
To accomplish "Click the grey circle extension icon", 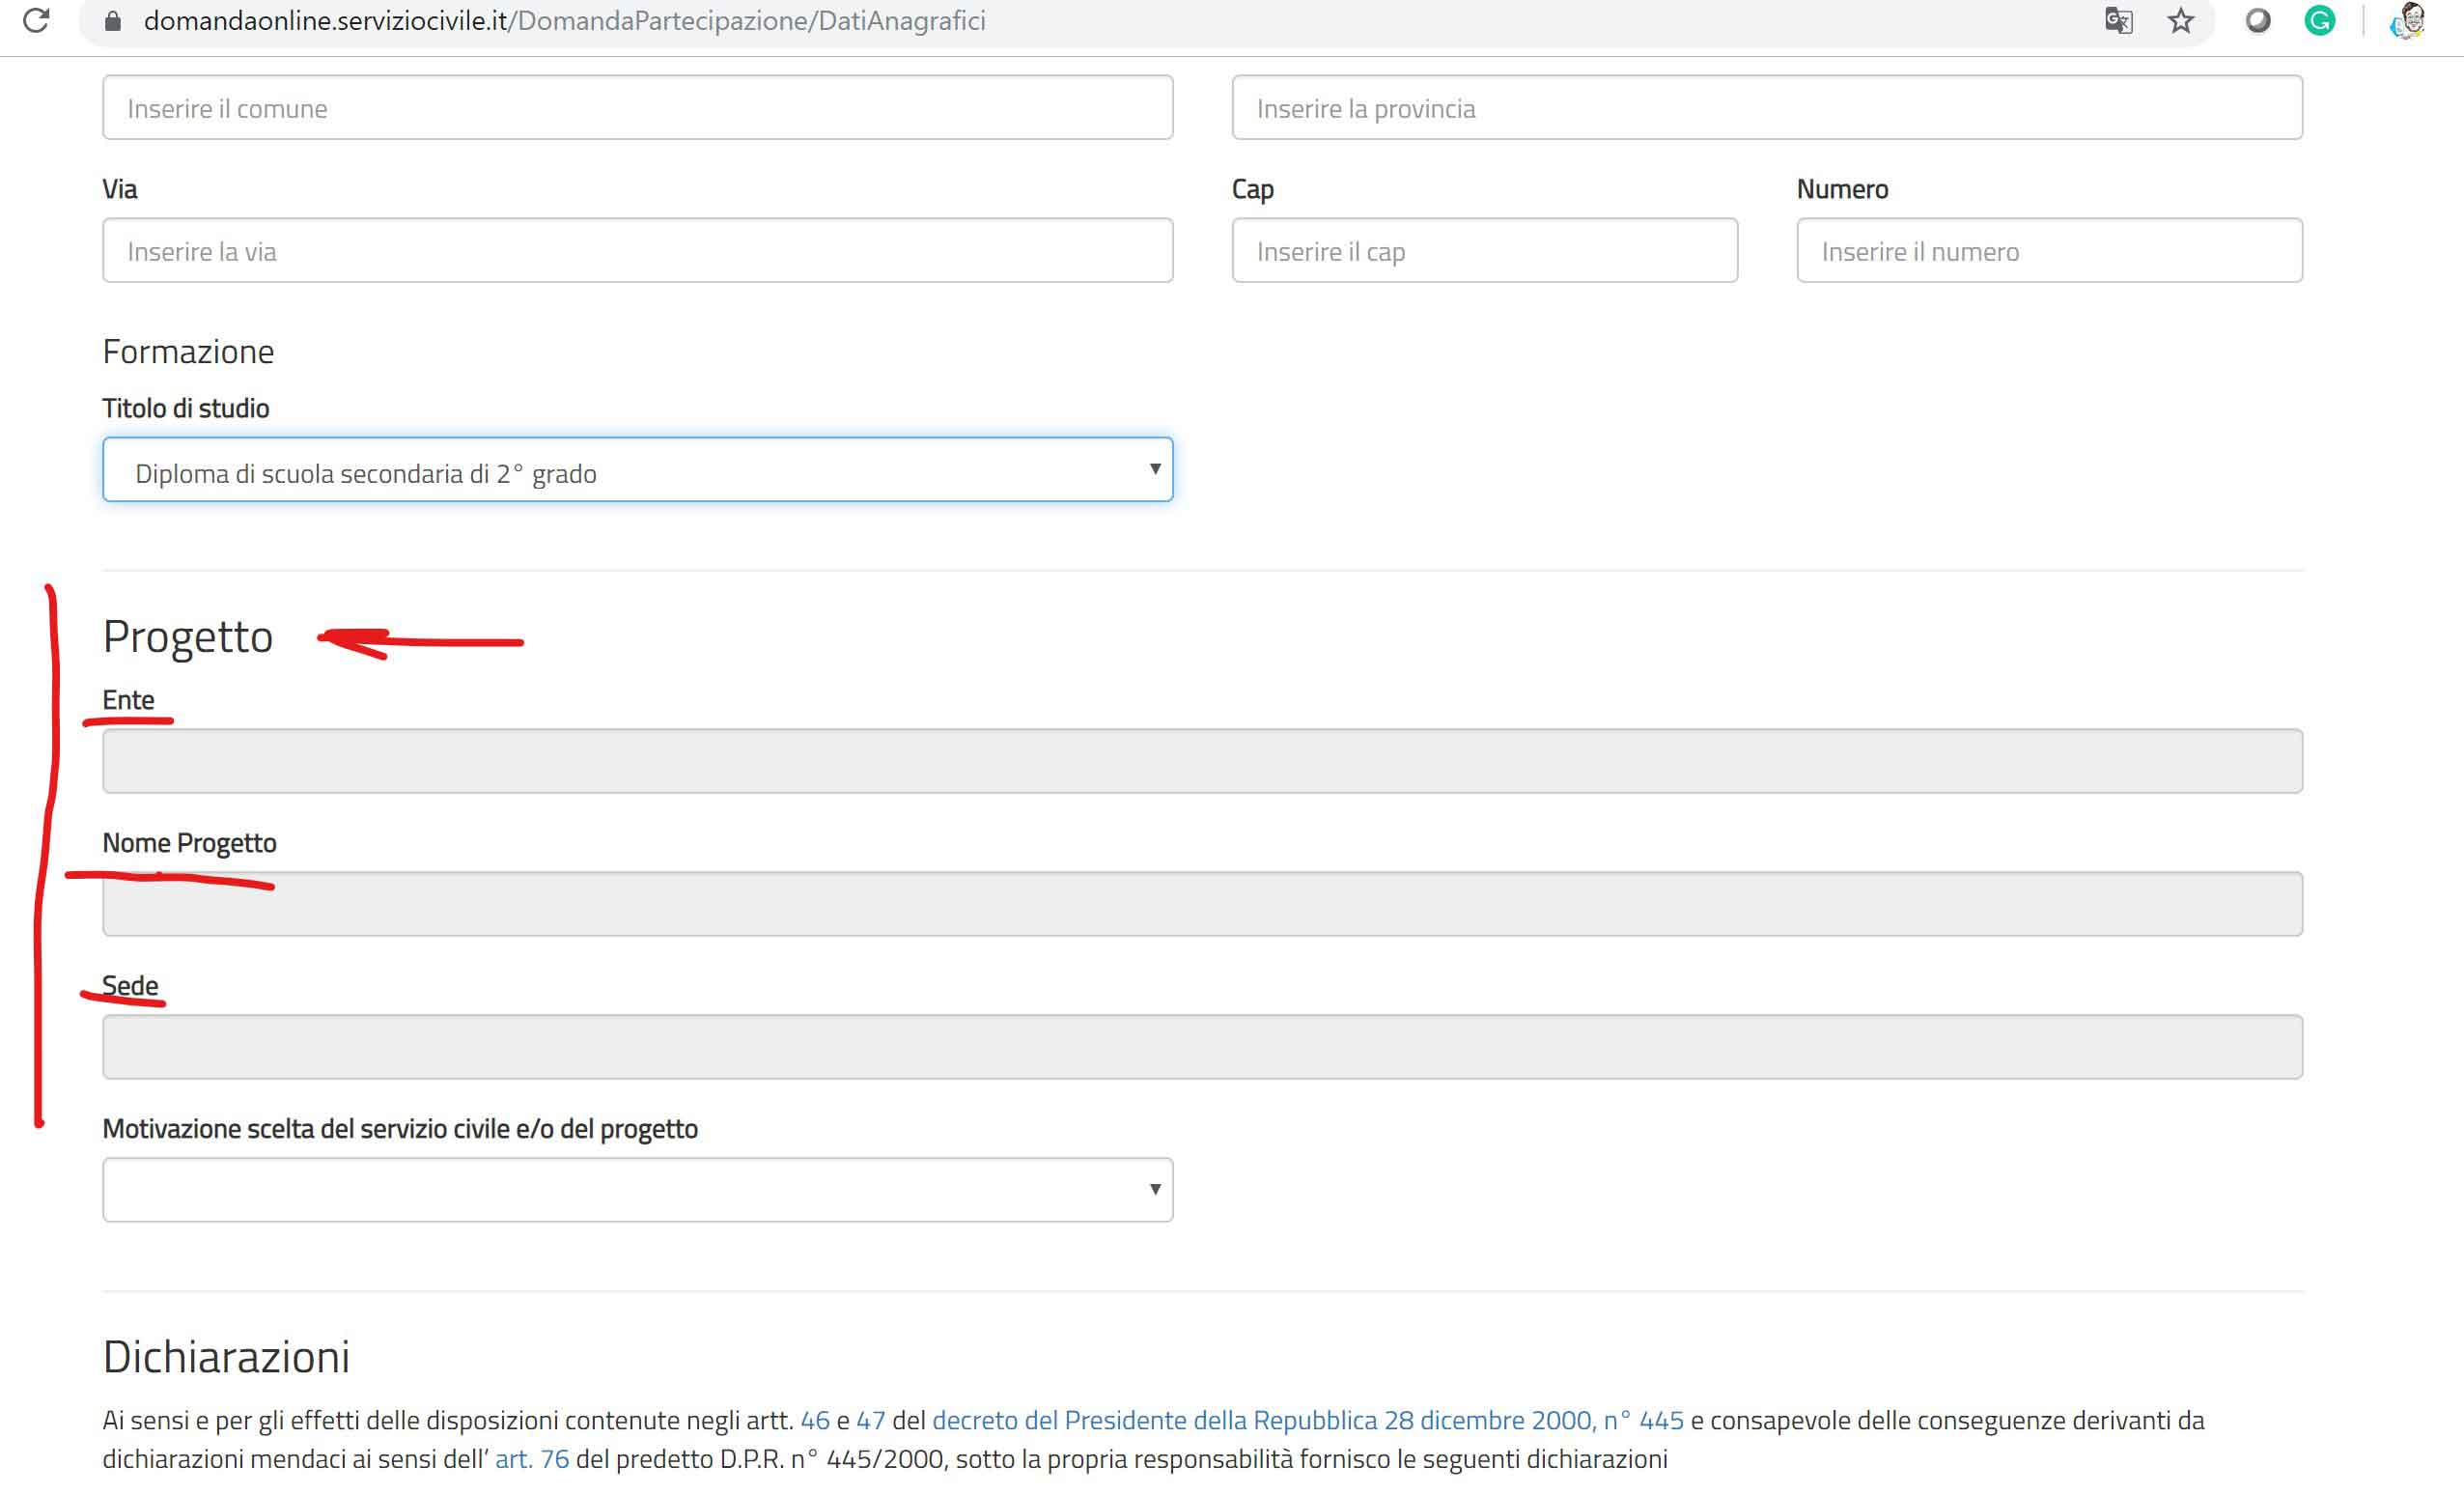I will pos(2257,21).
